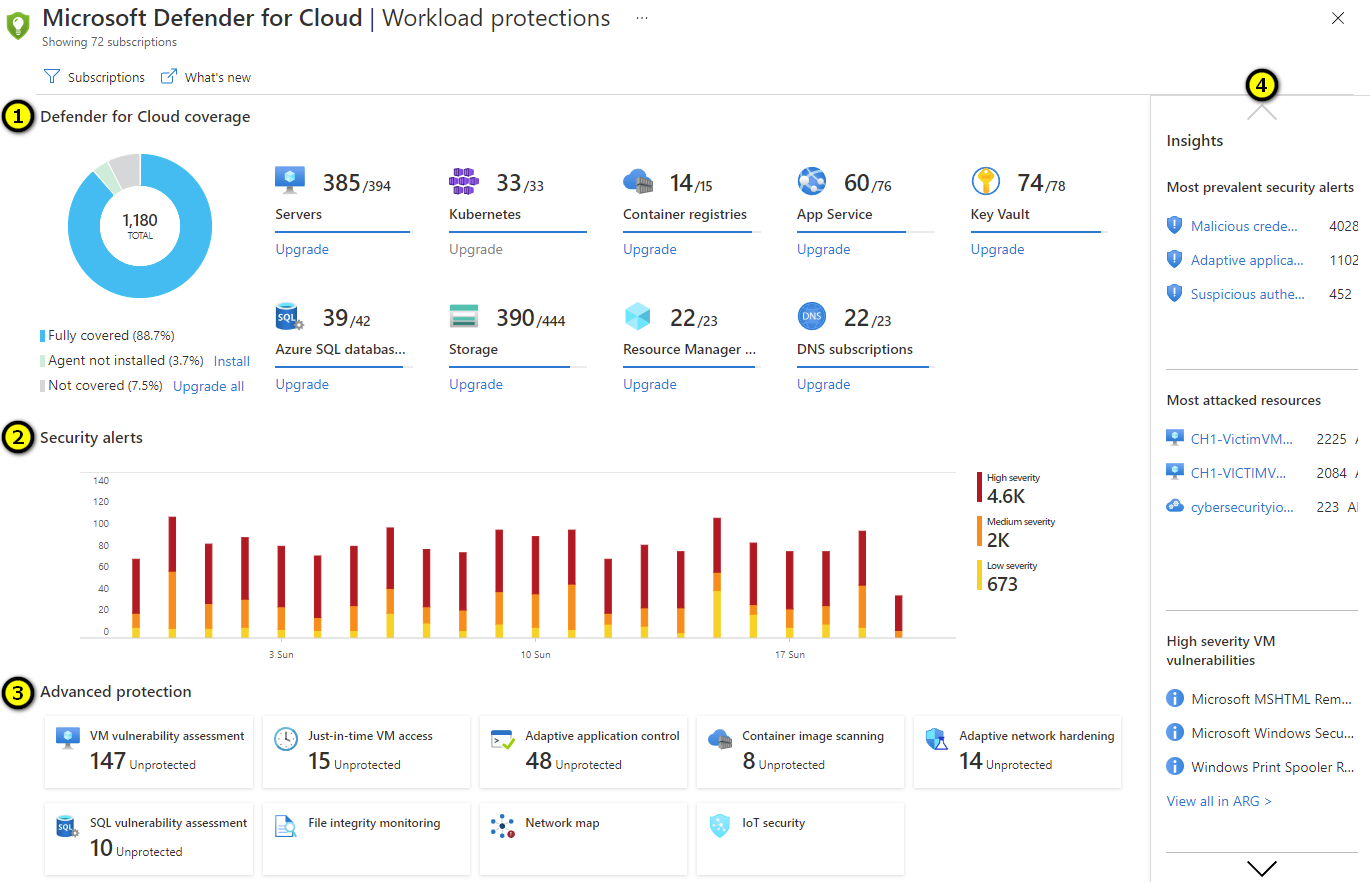Open VM vulnerability assessment via its icon
The image size is (1370, 882).
67,735
